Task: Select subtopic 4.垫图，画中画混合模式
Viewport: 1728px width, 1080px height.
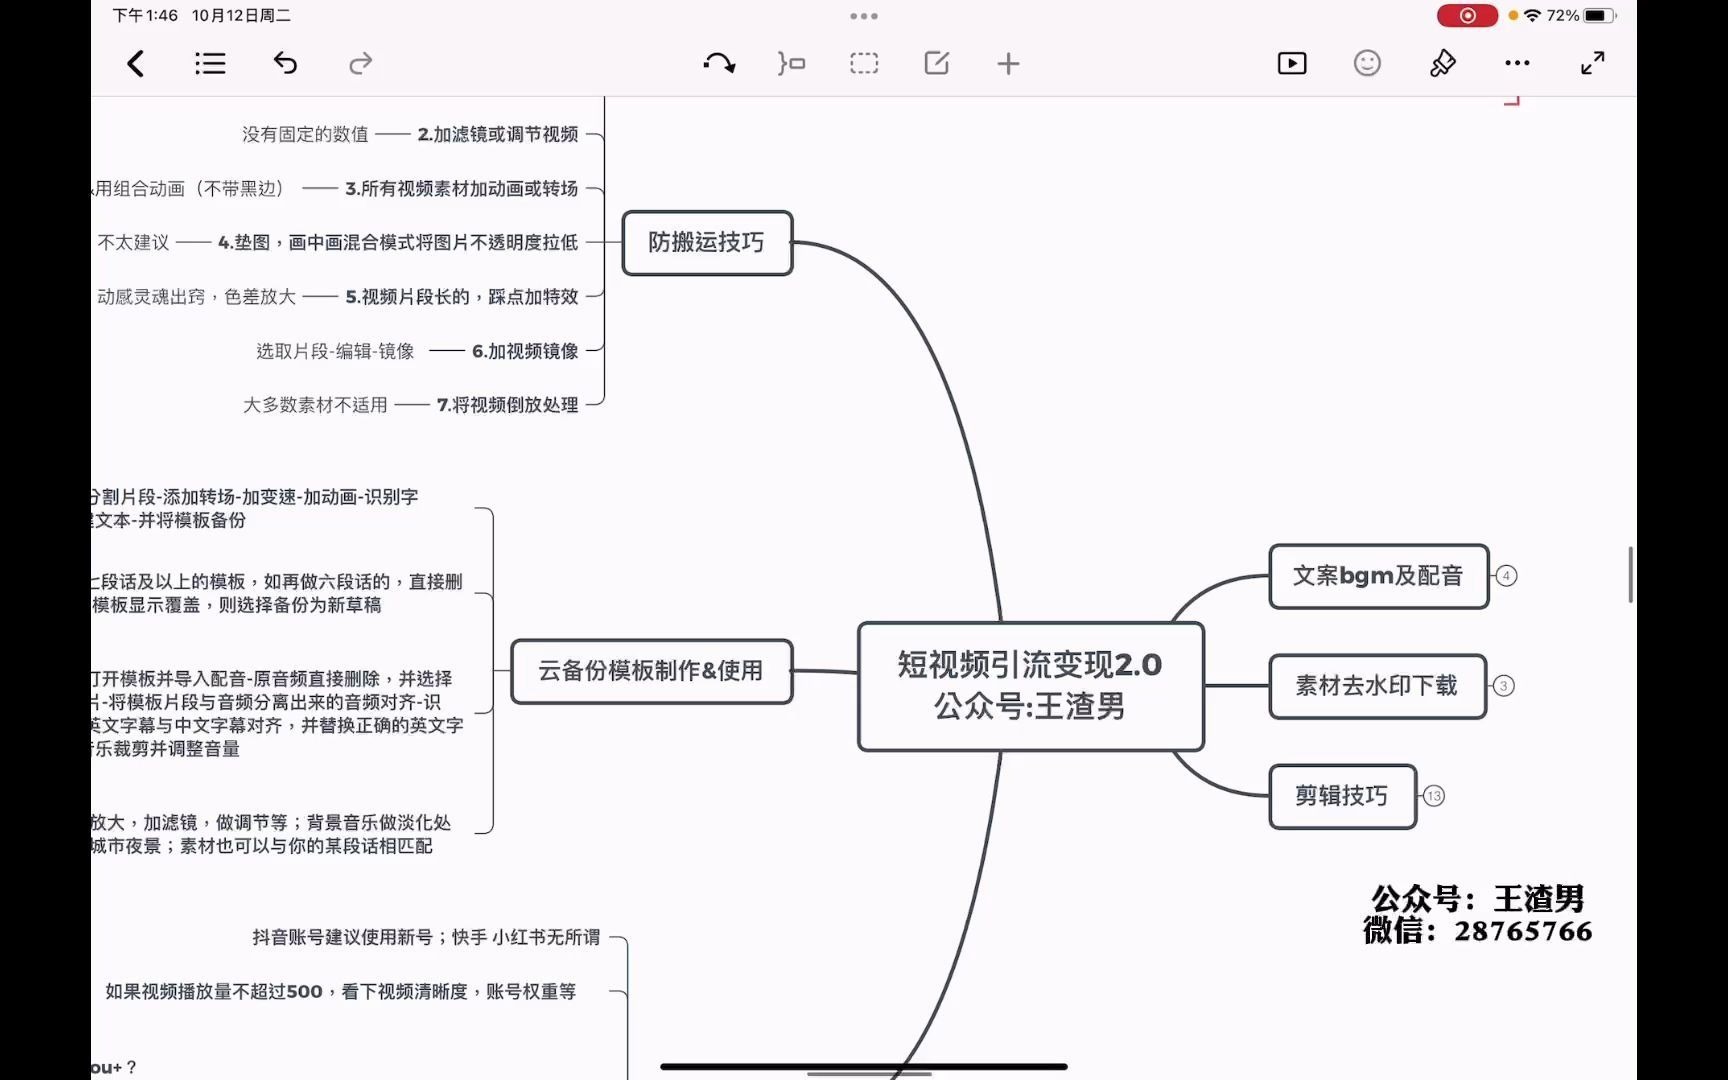Action: [x=398, y=242]
